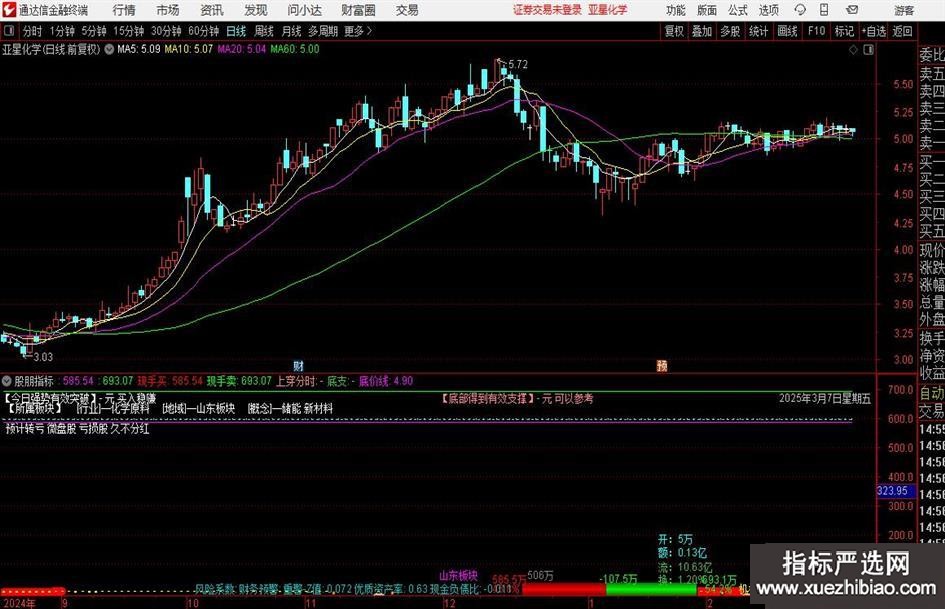Switch to 60分钟 chart period
945x609 pixels.
tap(204, 31)
